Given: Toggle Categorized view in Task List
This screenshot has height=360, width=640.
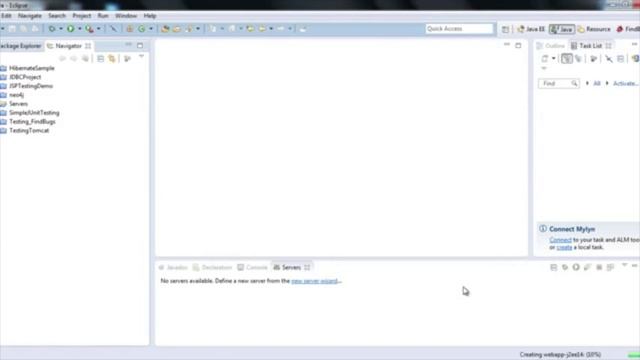Looking at the screenshot, I should (x=567, y=58).
